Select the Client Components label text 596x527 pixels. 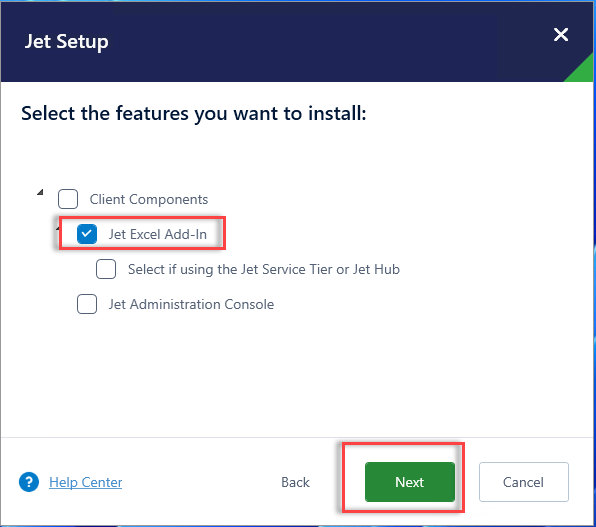(149, 199)
